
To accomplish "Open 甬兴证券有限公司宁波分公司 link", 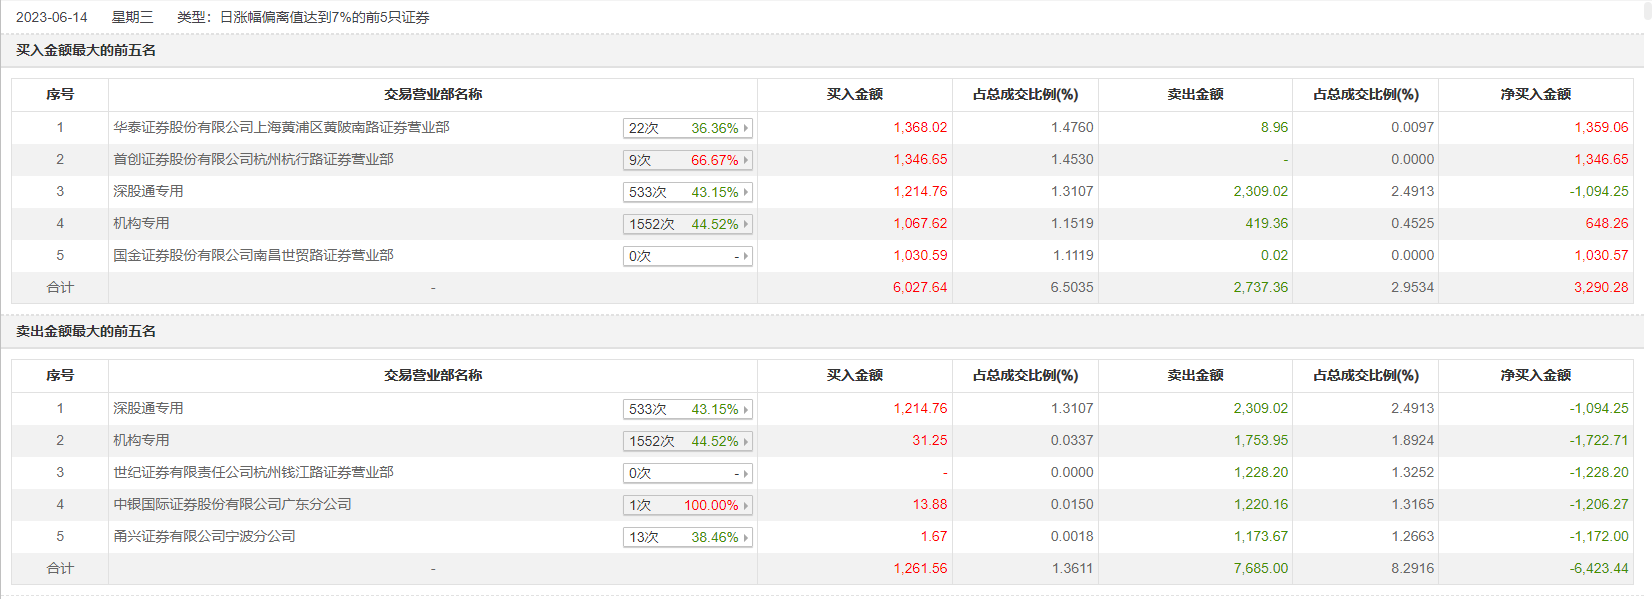I will (x=204, y=536).
